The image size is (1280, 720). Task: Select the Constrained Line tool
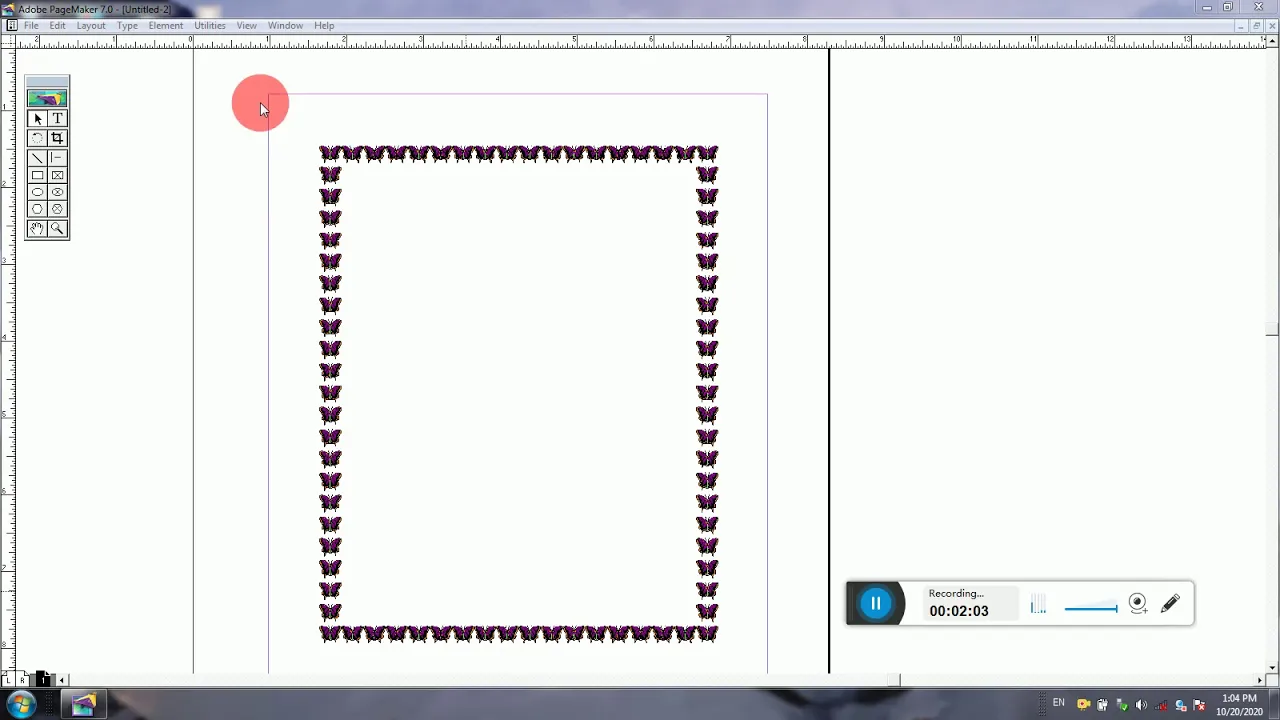pyautogui.click(x=57, y=157)
